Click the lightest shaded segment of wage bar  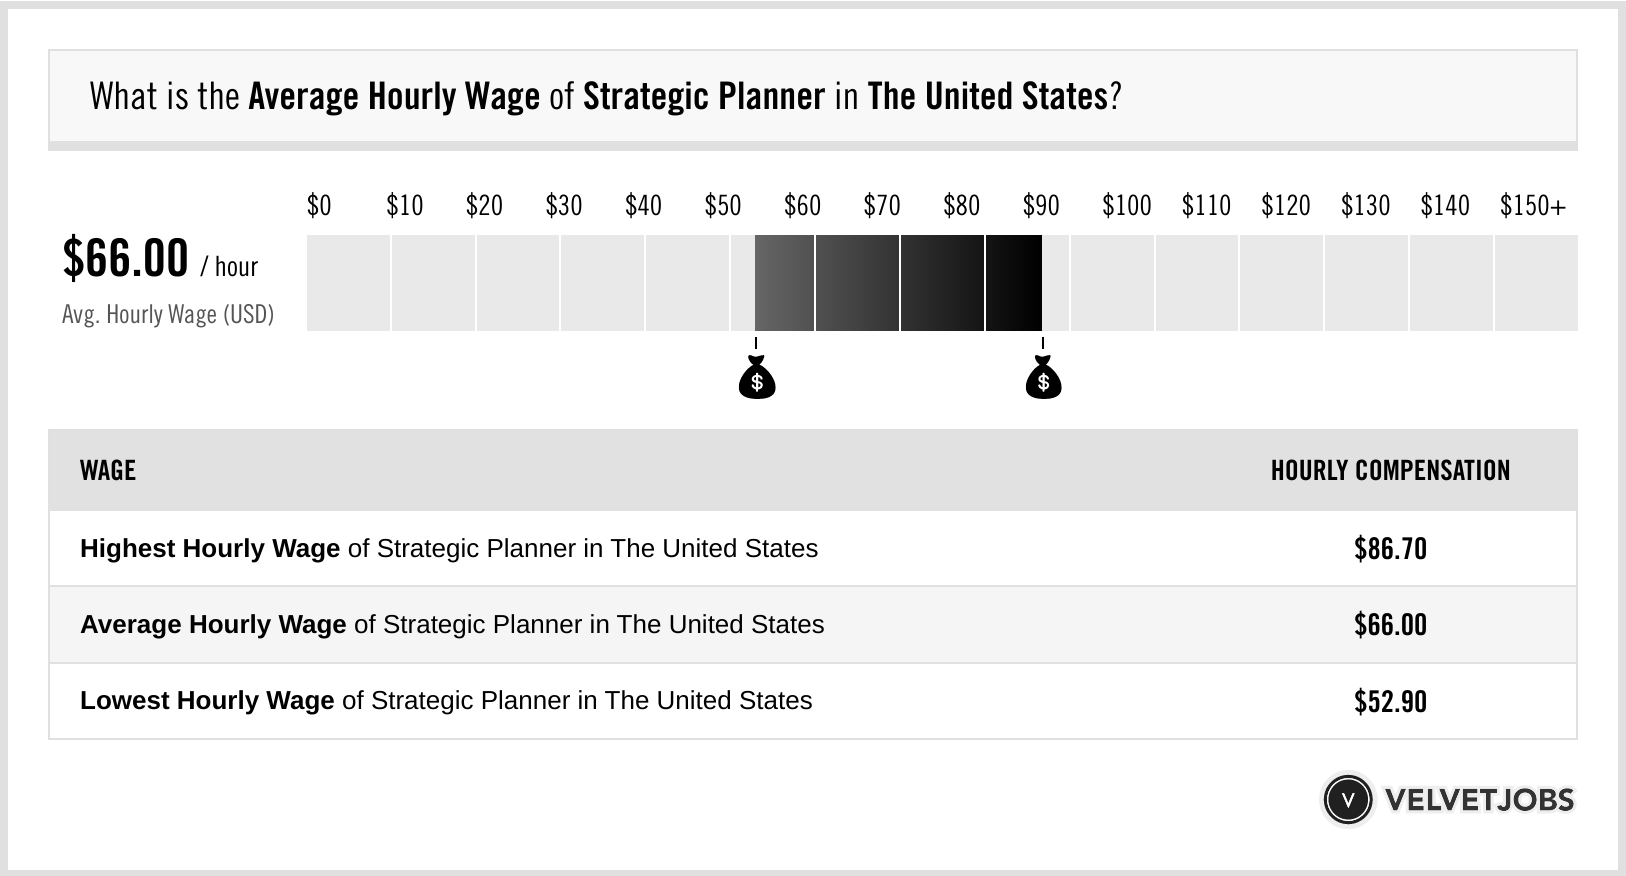click(785, 283)
